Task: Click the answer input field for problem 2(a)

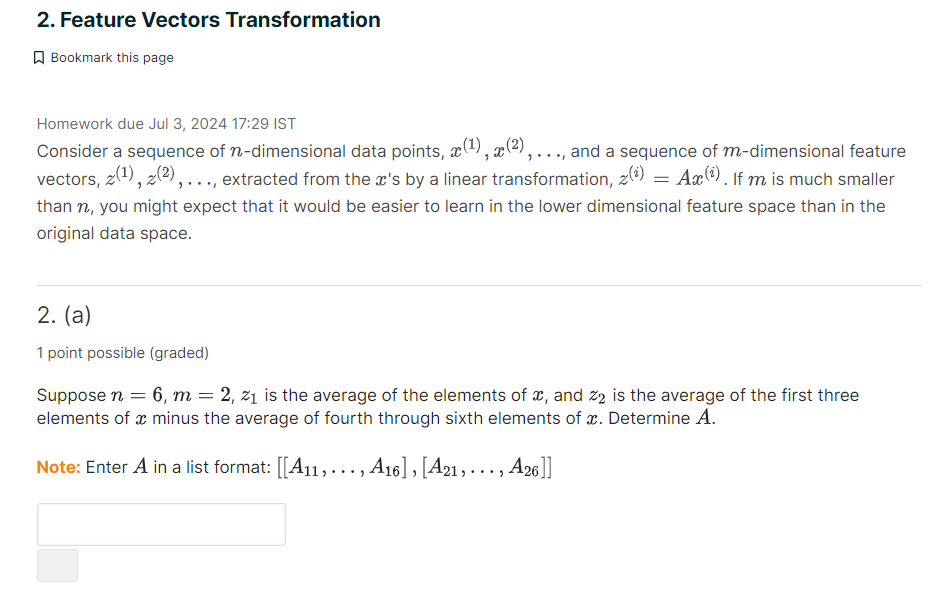Action: (160, 524)
